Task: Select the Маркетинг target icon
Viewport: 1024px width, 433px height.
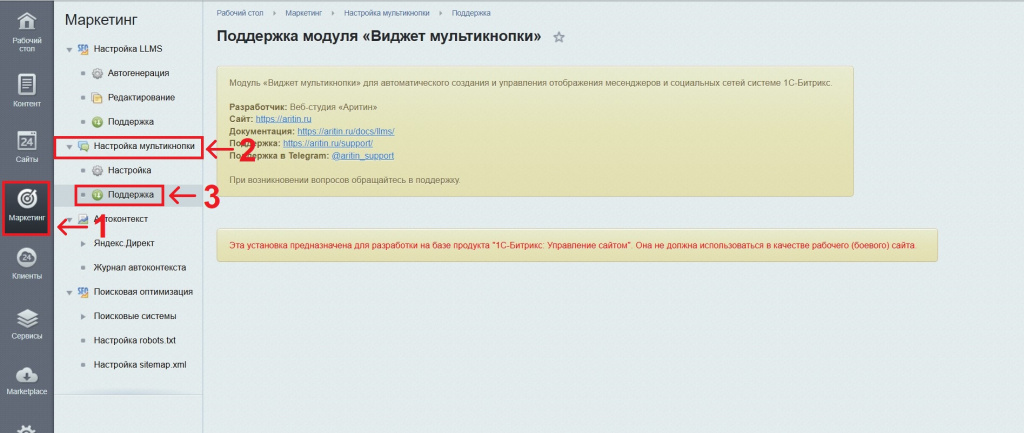Action: pyautogui.click(x=27, y=199)
